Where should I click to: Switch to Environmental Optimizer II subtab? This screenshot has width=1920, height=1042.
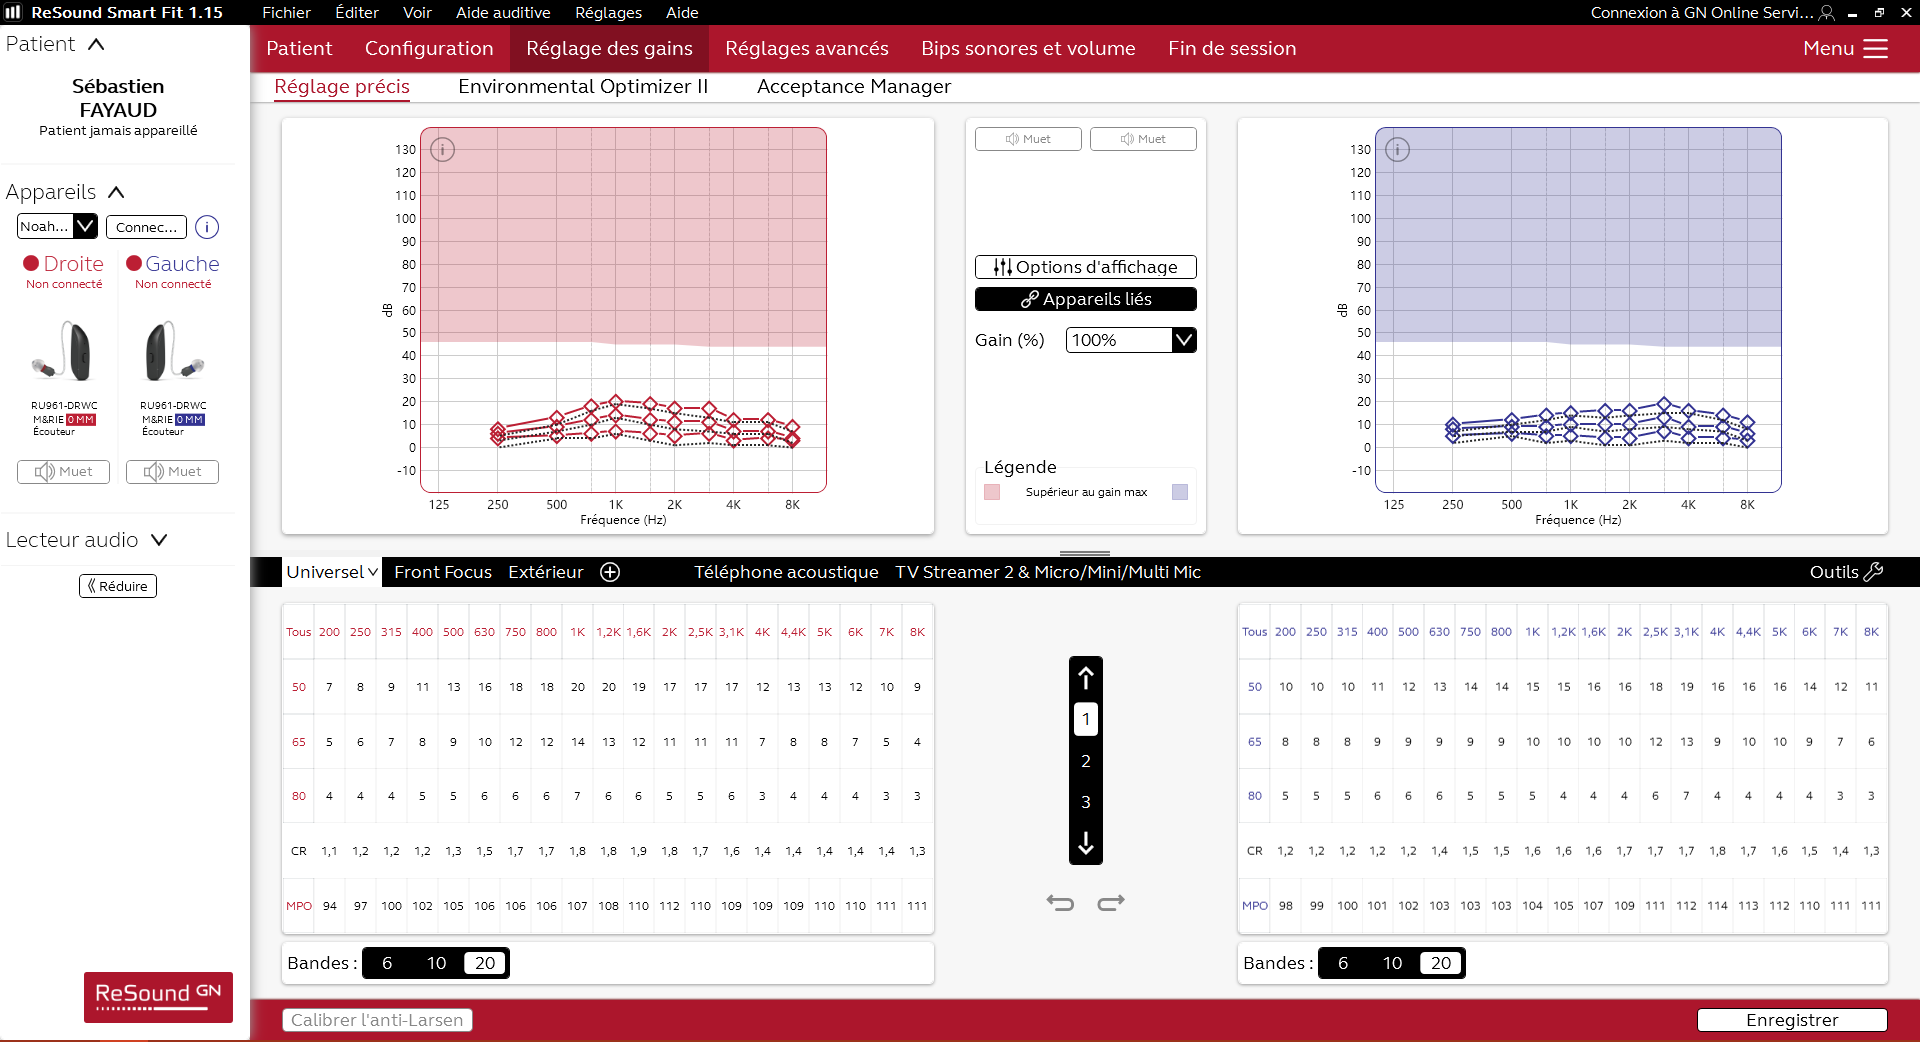click(x=583, y=87)
